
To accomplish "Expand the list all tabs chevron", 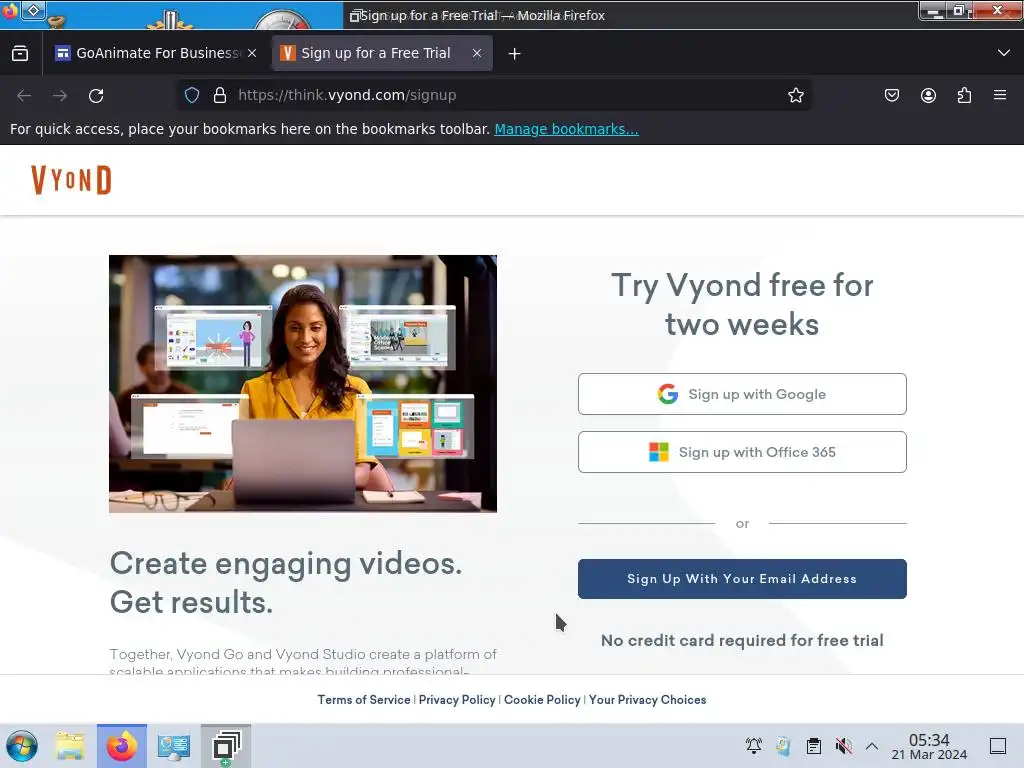I will (1004, 53).
